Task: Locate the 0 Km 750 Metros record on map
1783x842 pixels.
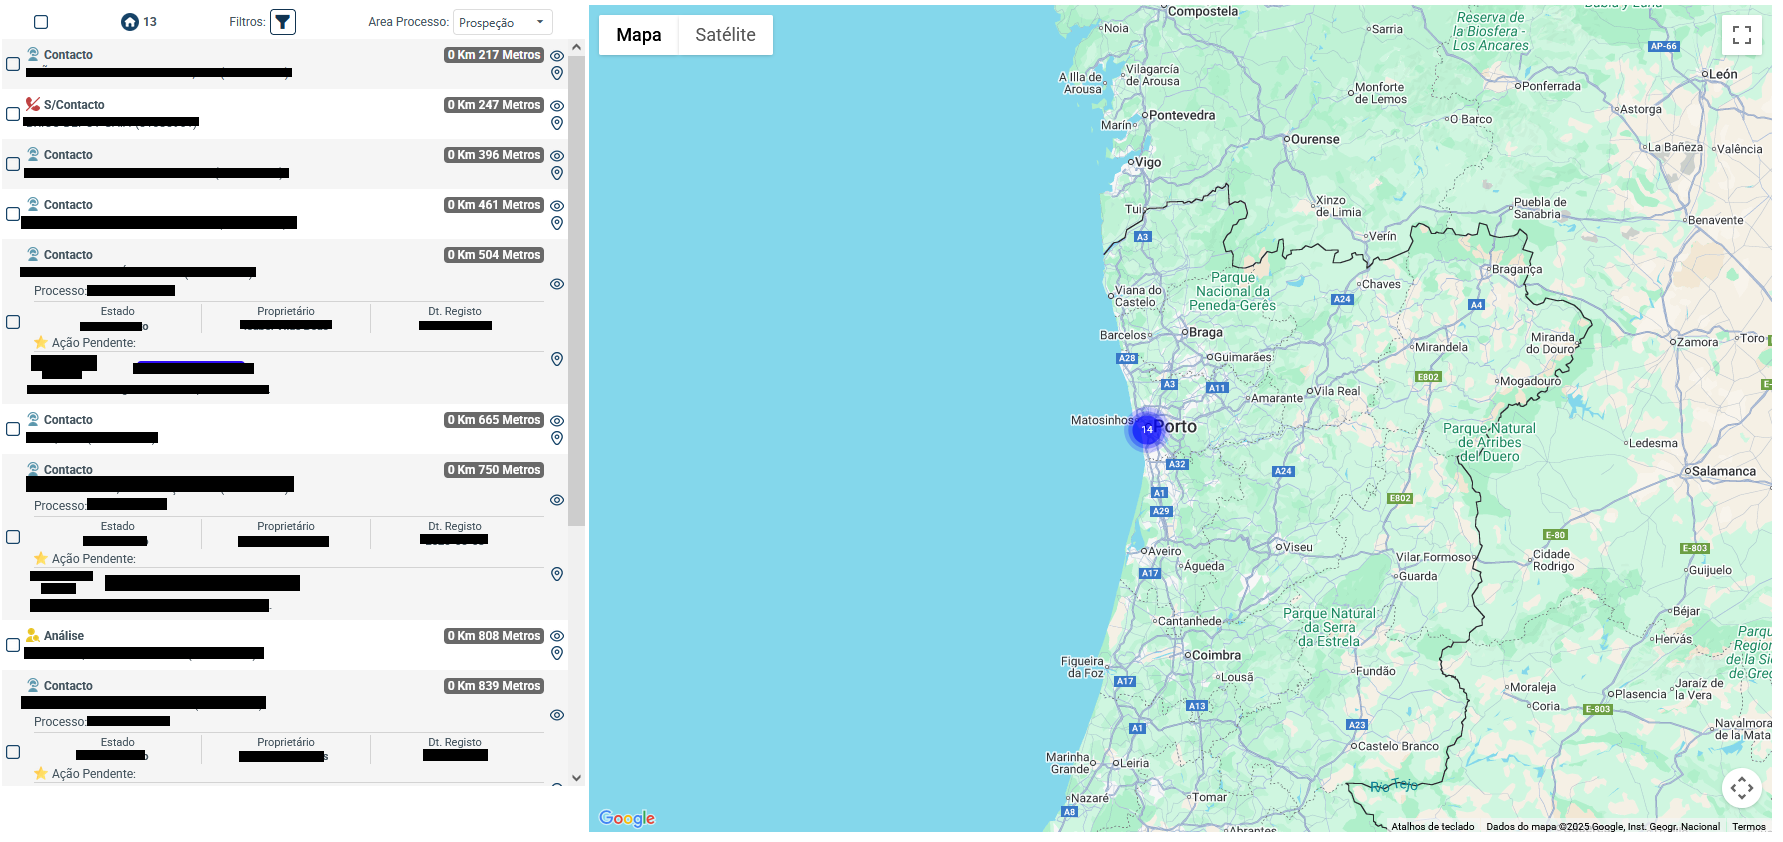Action: click(x=557, y=574)
